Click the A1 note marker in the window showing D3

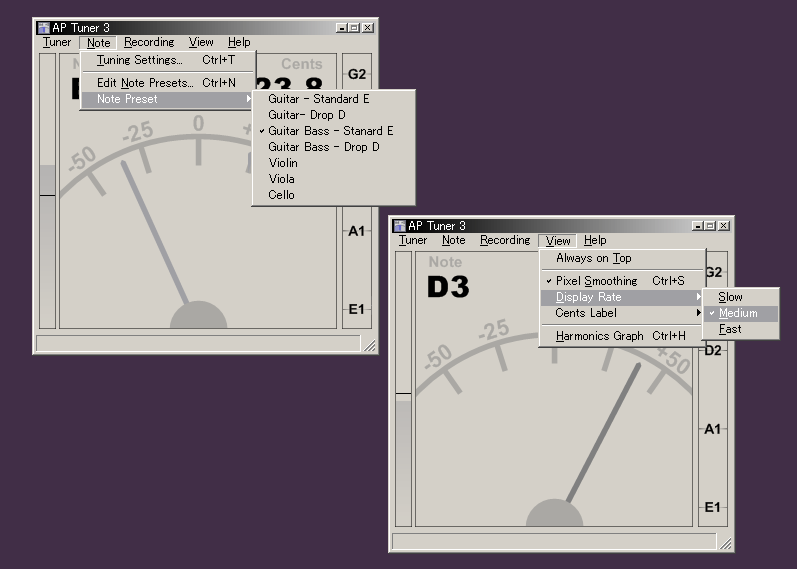click(x=712, y=429)
